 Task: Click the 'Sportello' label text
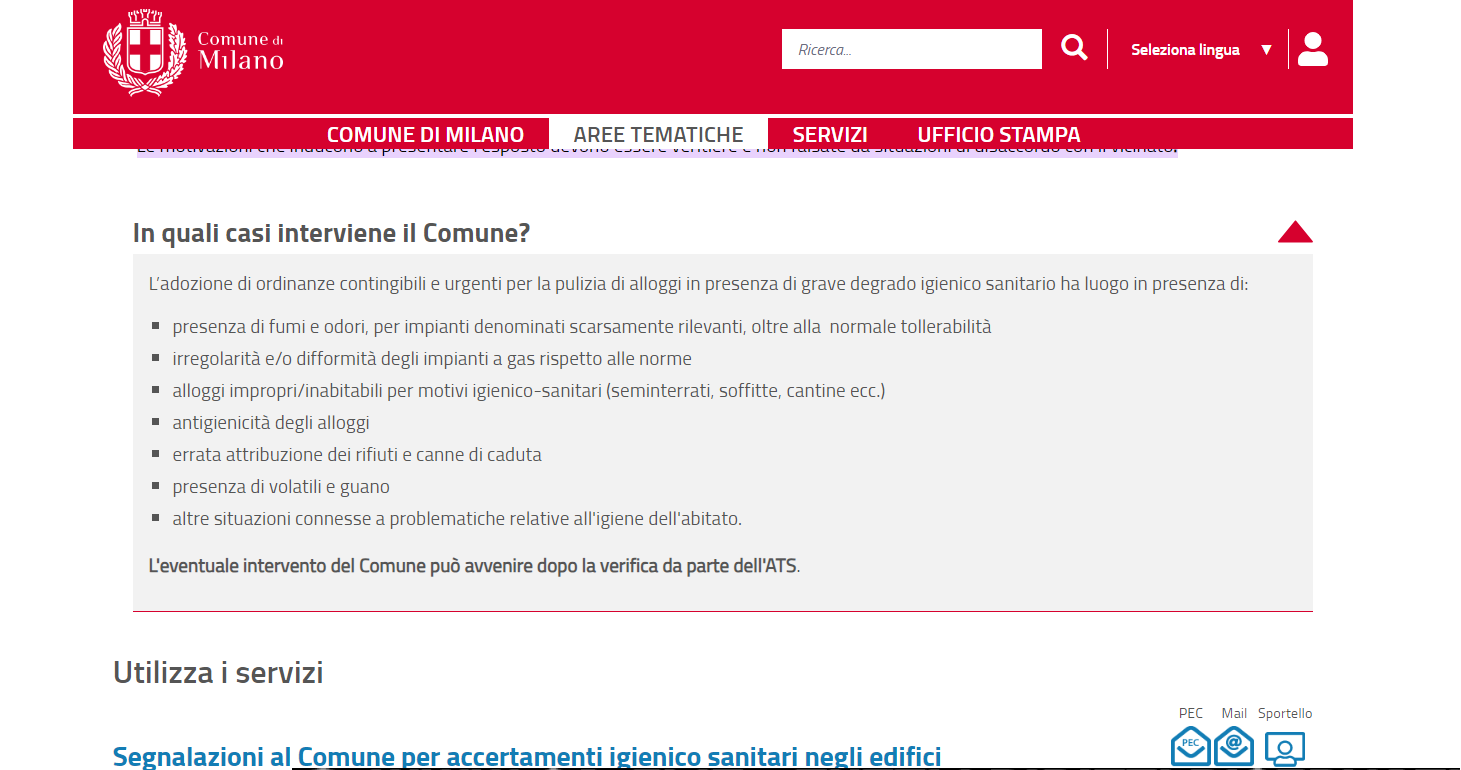point(1285,713)
